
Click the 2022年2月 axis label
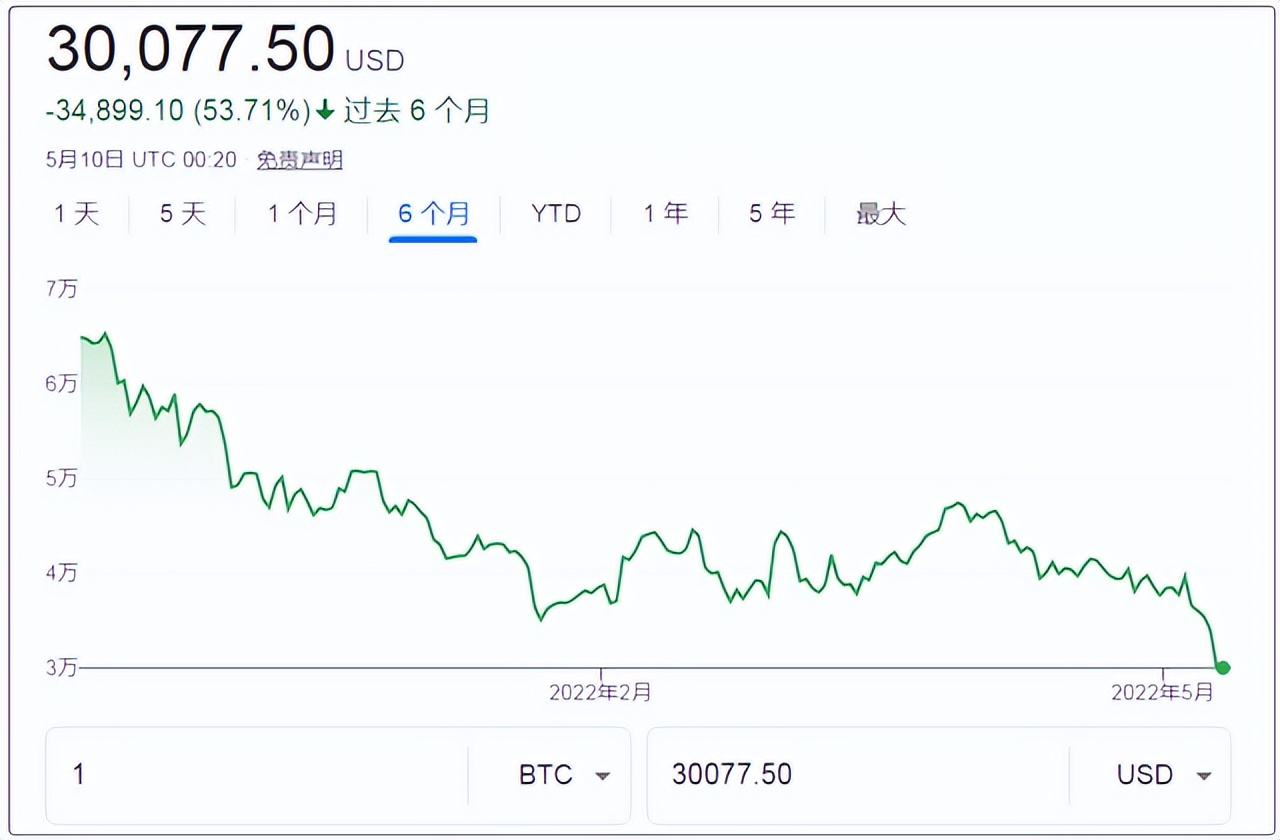point(599,691)
